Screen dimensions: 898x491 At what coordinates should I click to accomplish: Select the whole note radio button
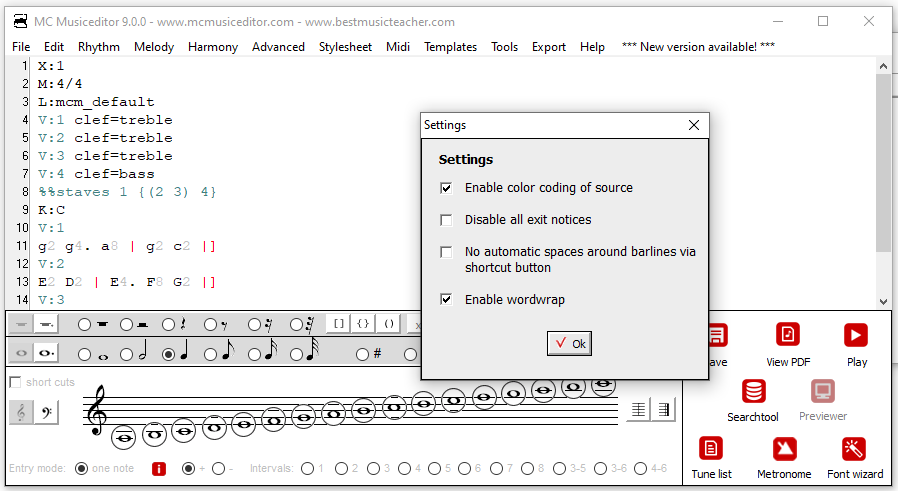84,355
